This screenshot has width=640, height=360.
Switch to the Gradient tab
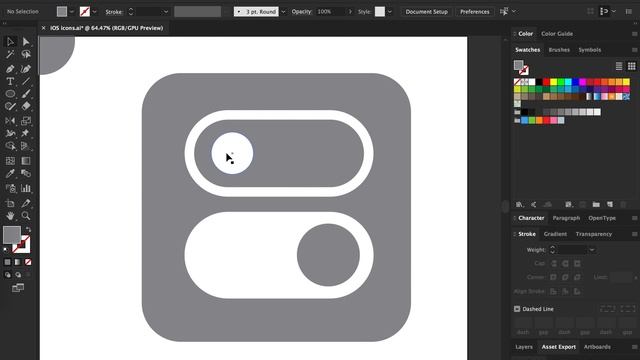point(555,234)
